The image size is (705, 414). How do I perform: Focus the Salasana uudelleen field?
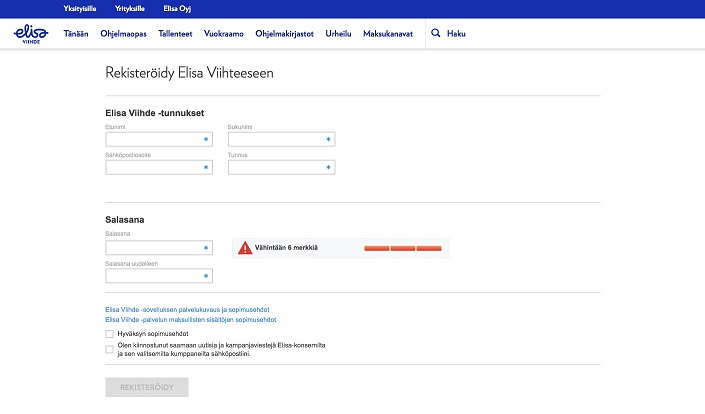[159, 276]
